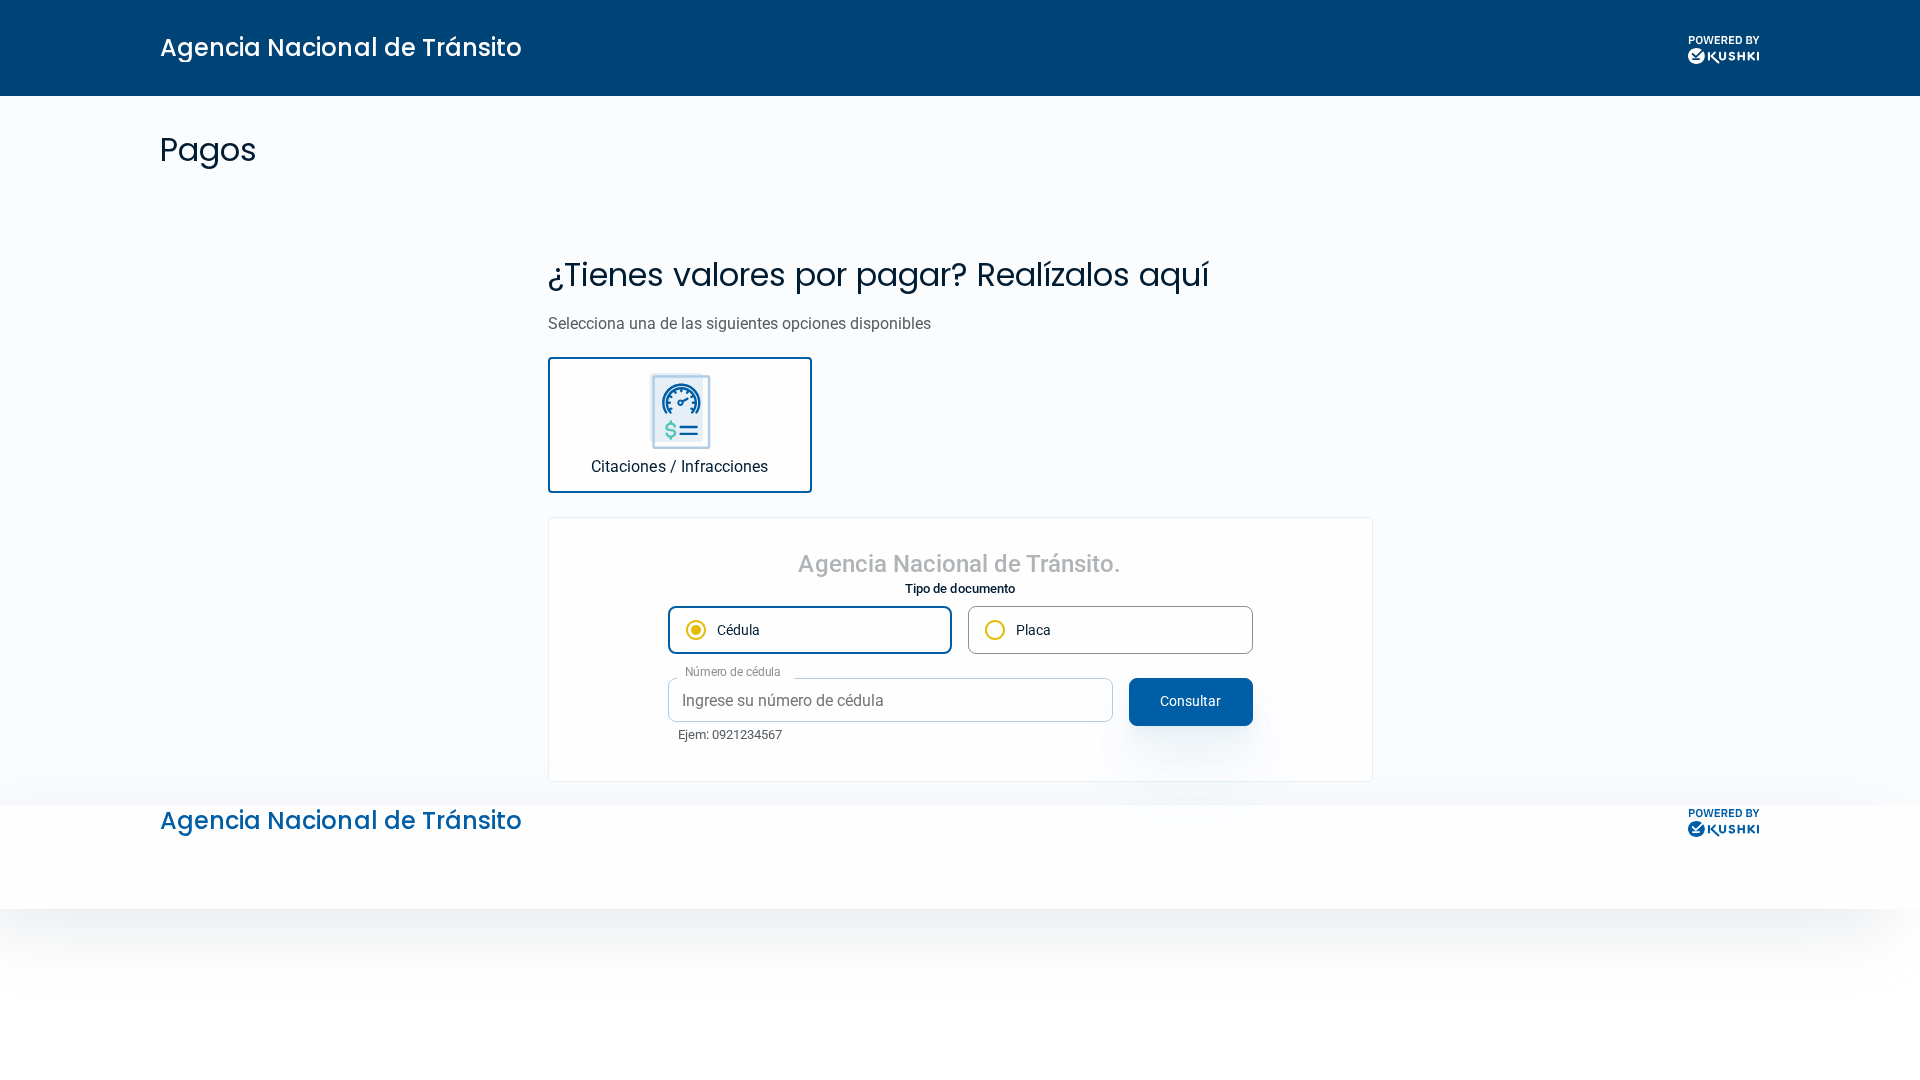The image size is (1920, 1080).
Task: Click the example text Ejem: 0921234567
Action: [730, 735]
